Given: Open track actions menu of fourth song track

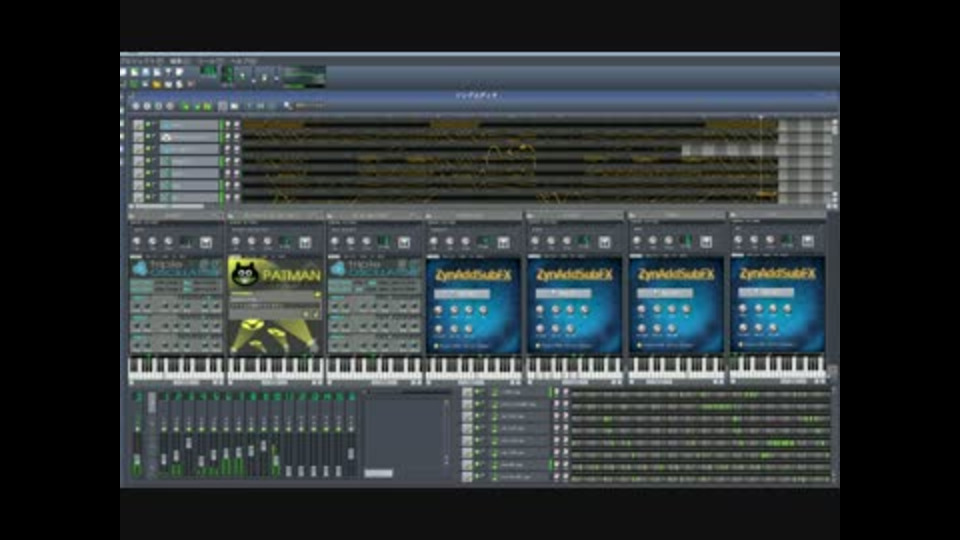Looking at the screenshot, I should pos(138,161).
